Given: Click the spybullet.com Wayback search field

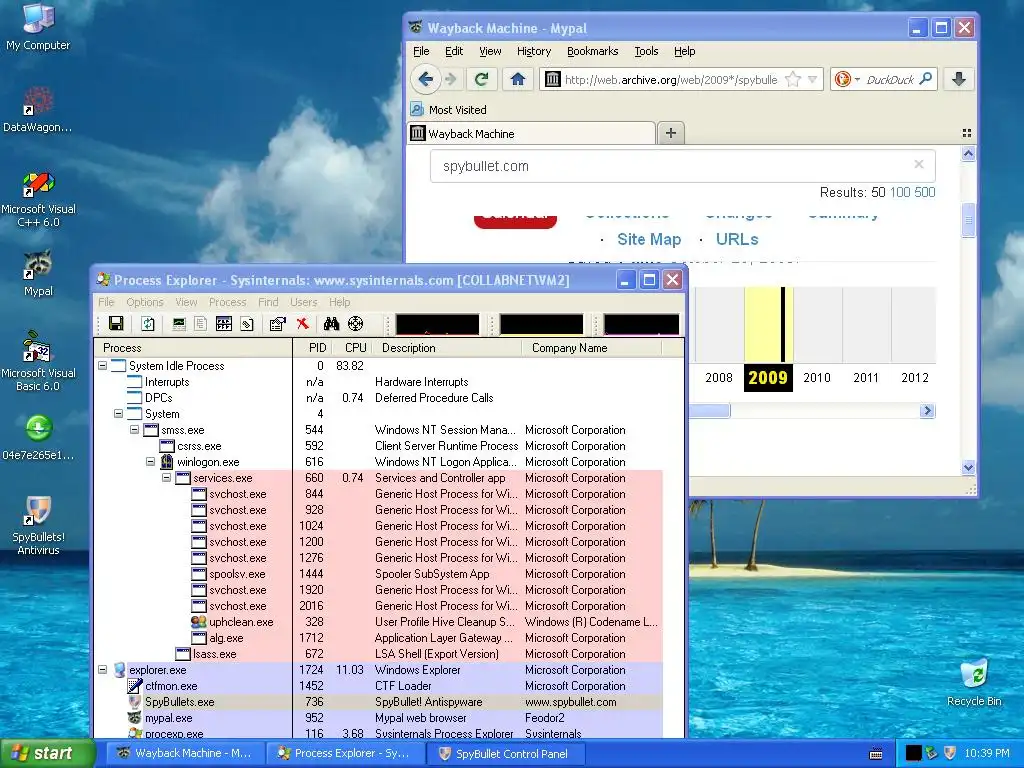Looking at the screenshot, I should (682, 167).
